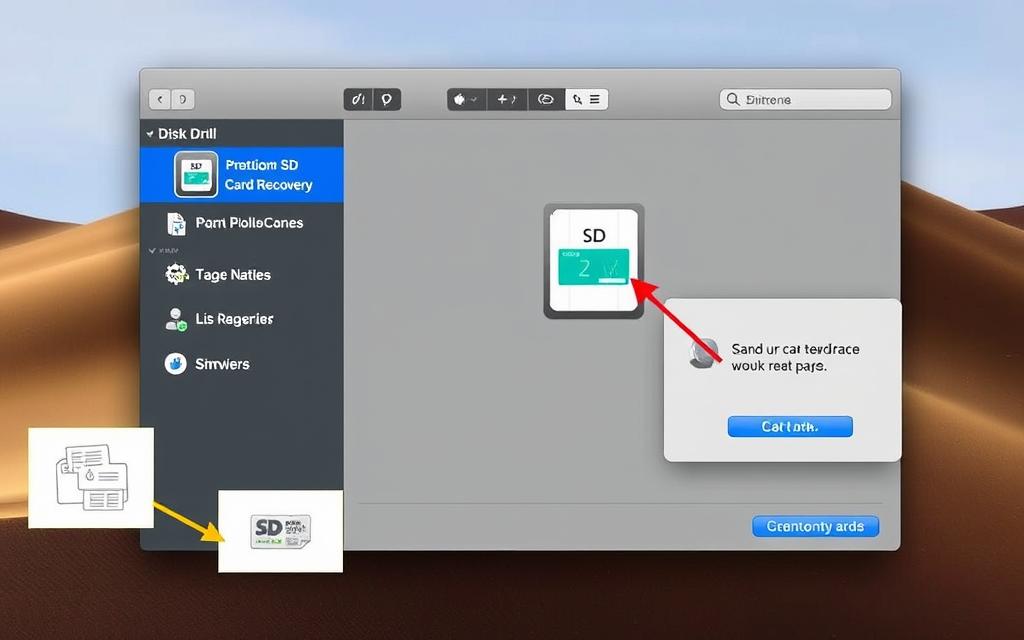Open the apple icon dropdown in toolbar
Viewport: 1024px width, 640px height.
[x=466, y=99]
